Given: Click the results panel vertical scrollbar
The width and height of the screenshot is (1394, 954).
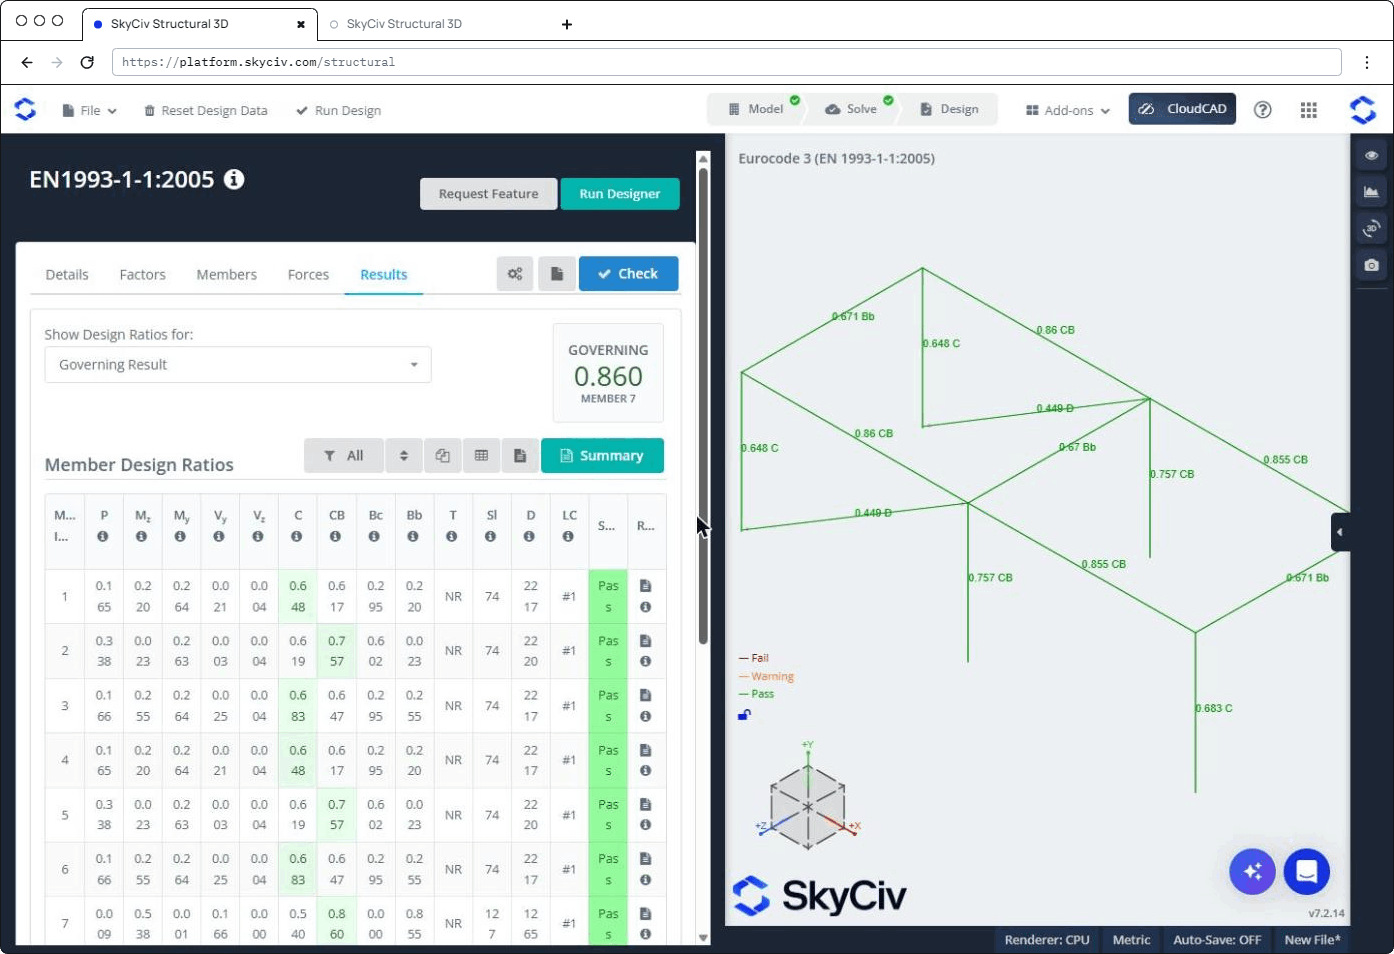Looking at the screenshot, I should coord(703,405).
